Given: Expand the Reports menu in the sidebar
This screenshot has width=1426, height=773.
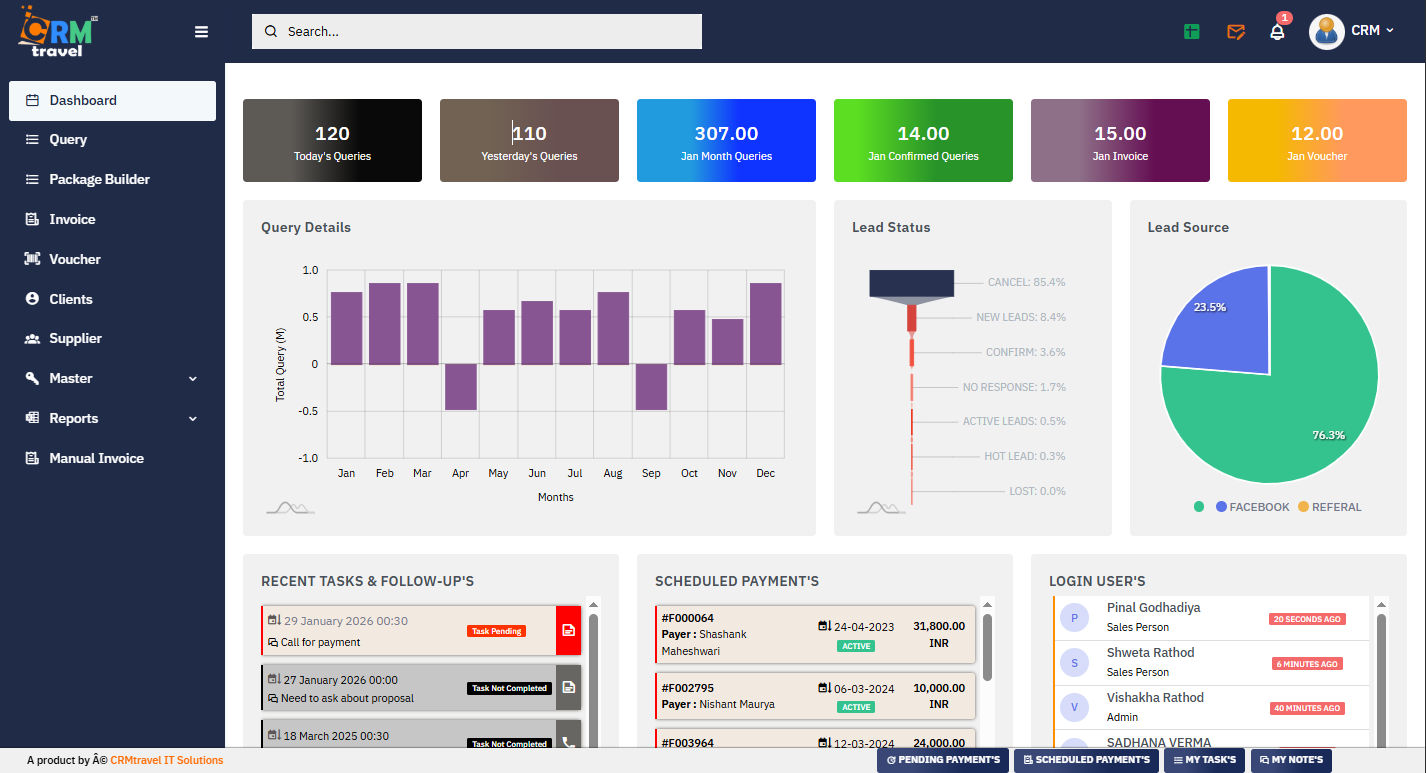Looking at the screenshot, I should click(x=110, y=418).
